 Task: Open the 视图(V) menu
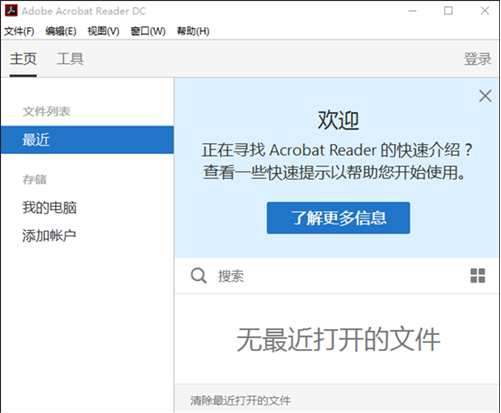(103, 31)
